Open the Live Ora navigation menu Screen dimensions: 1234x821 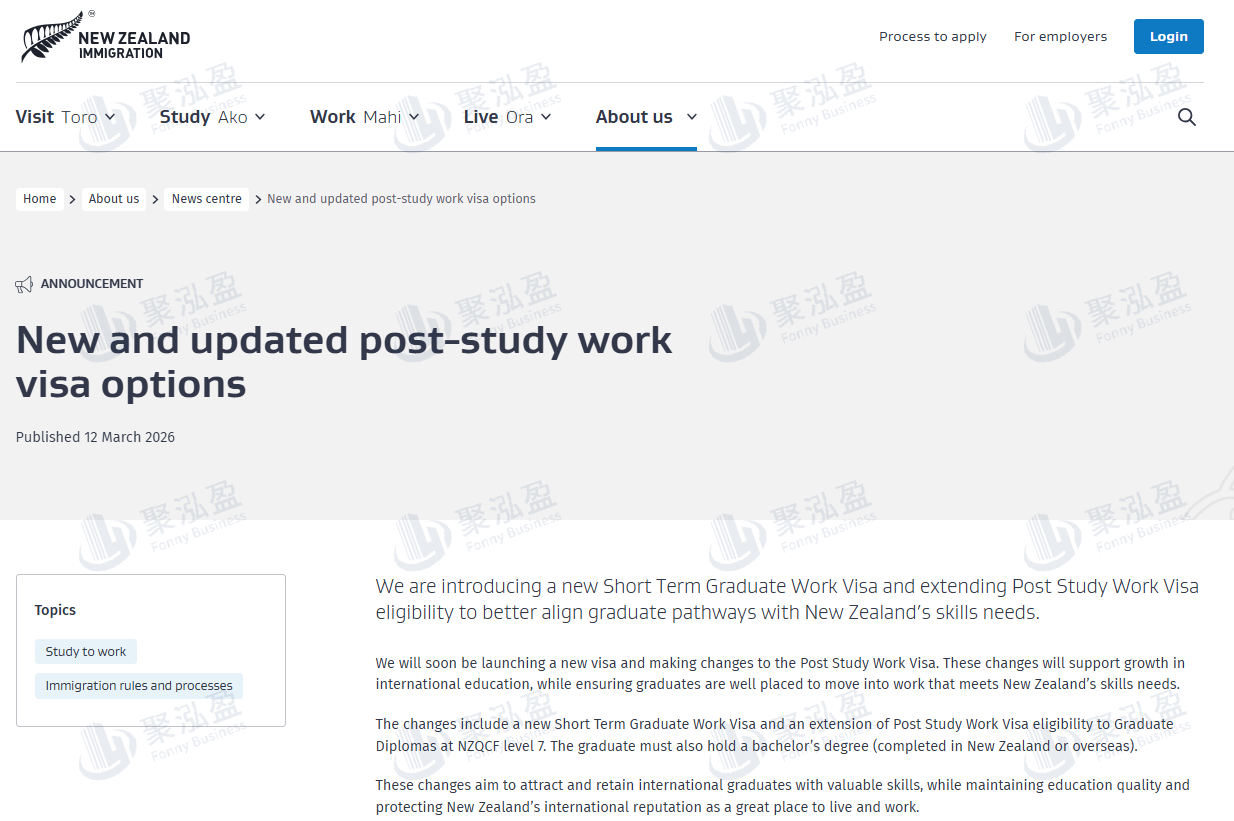pyautogui.click(x=507, y=117)
